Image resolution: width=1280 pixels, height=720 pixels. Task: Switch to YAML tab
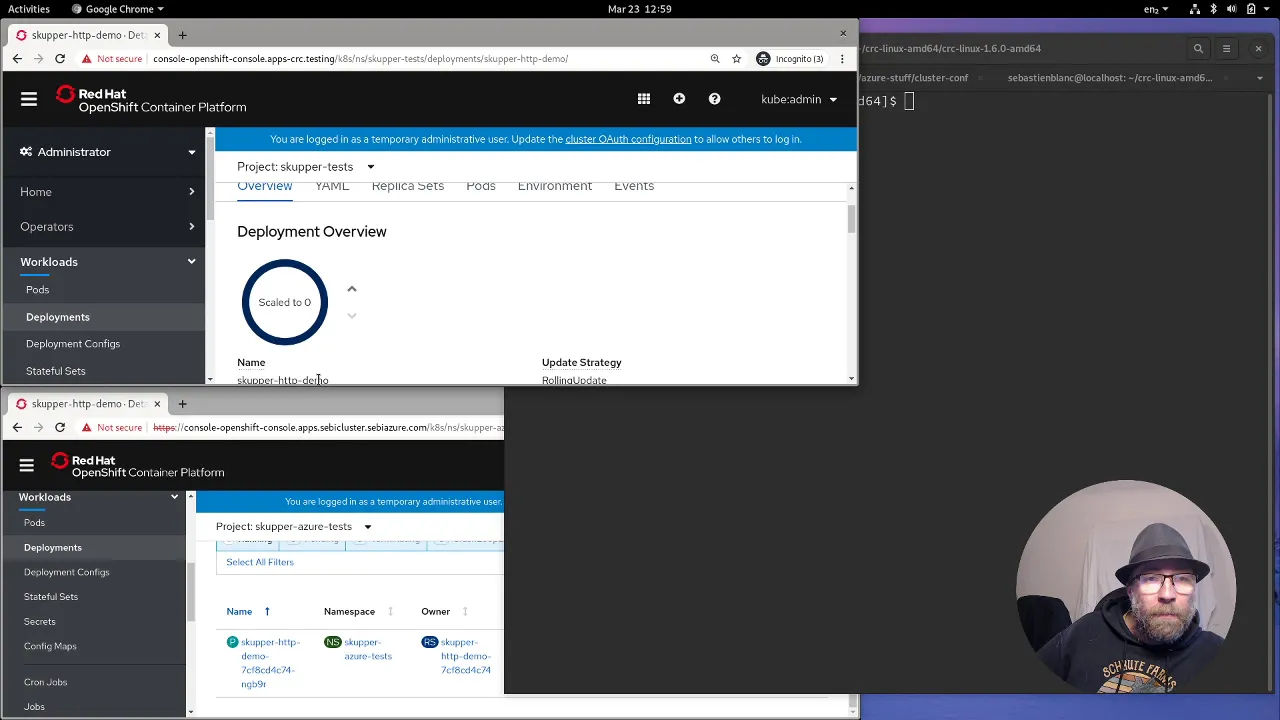point(332,186)
